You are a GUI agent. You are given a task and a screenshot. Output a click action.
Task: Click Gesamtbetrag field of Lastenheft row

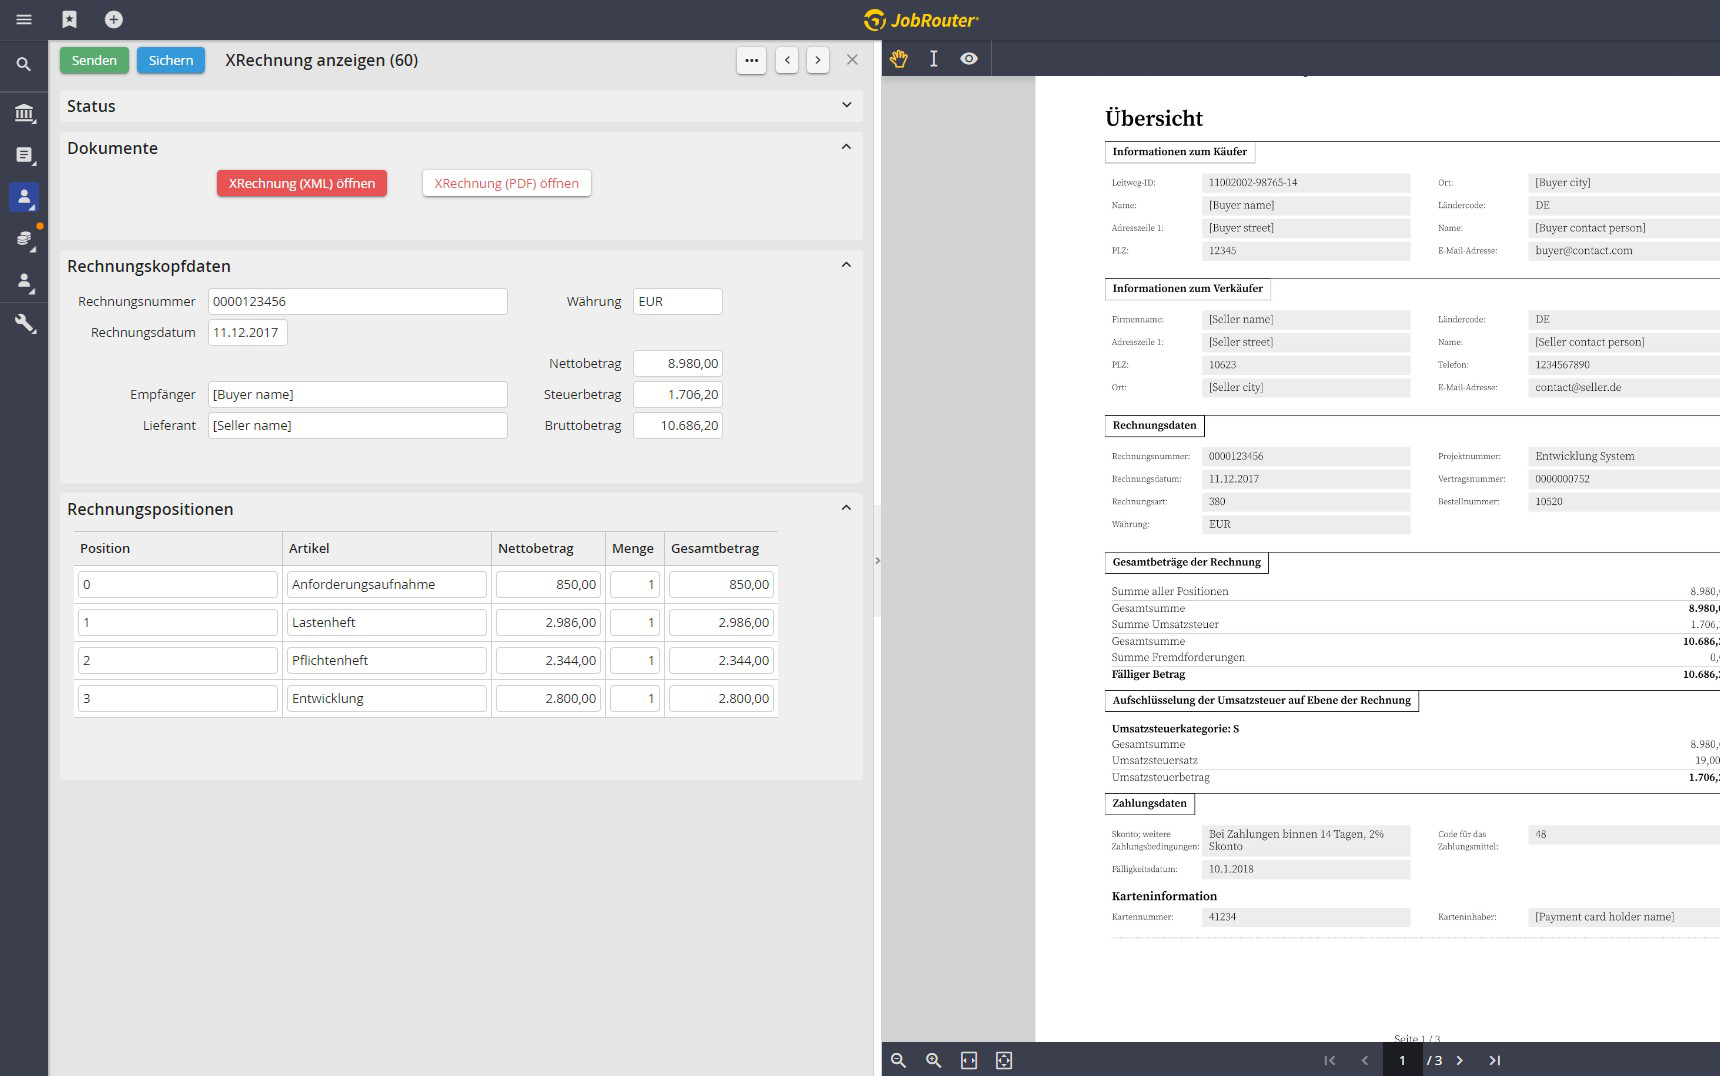[722, 622]
